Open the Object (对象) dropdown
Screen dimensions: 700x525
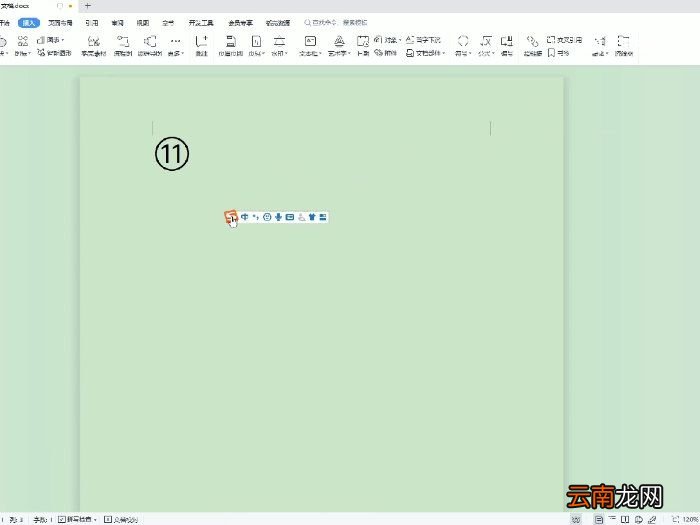coord(388,40)
